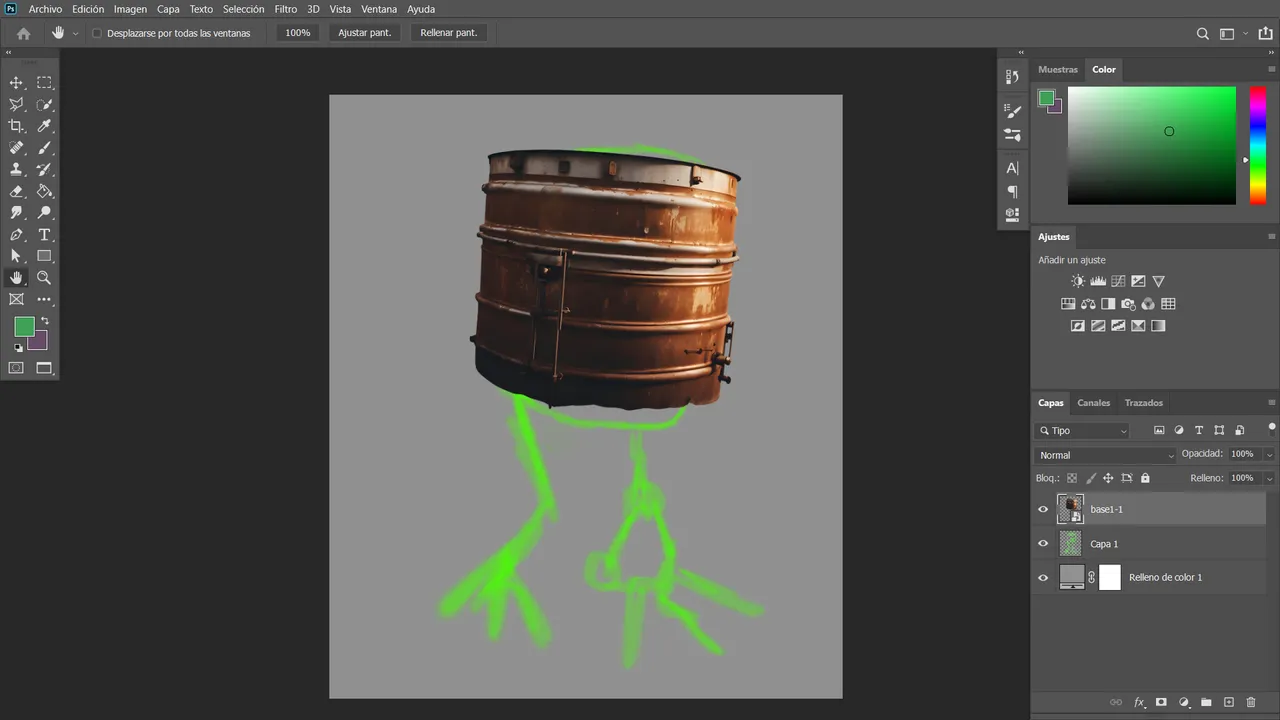This screenshot has width=1280, height=720.
Task: Select the Eyedropper tool
Action: click(44, 126)
